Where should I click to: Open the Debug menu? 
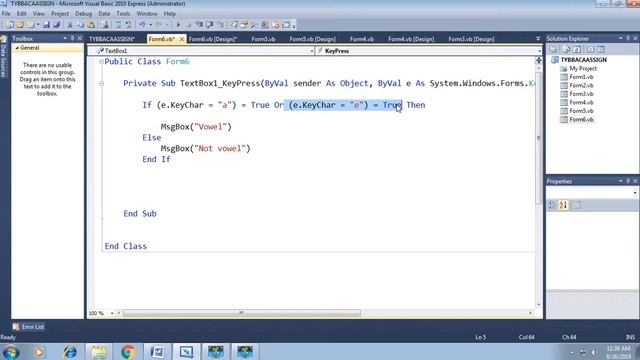point(83,14)
